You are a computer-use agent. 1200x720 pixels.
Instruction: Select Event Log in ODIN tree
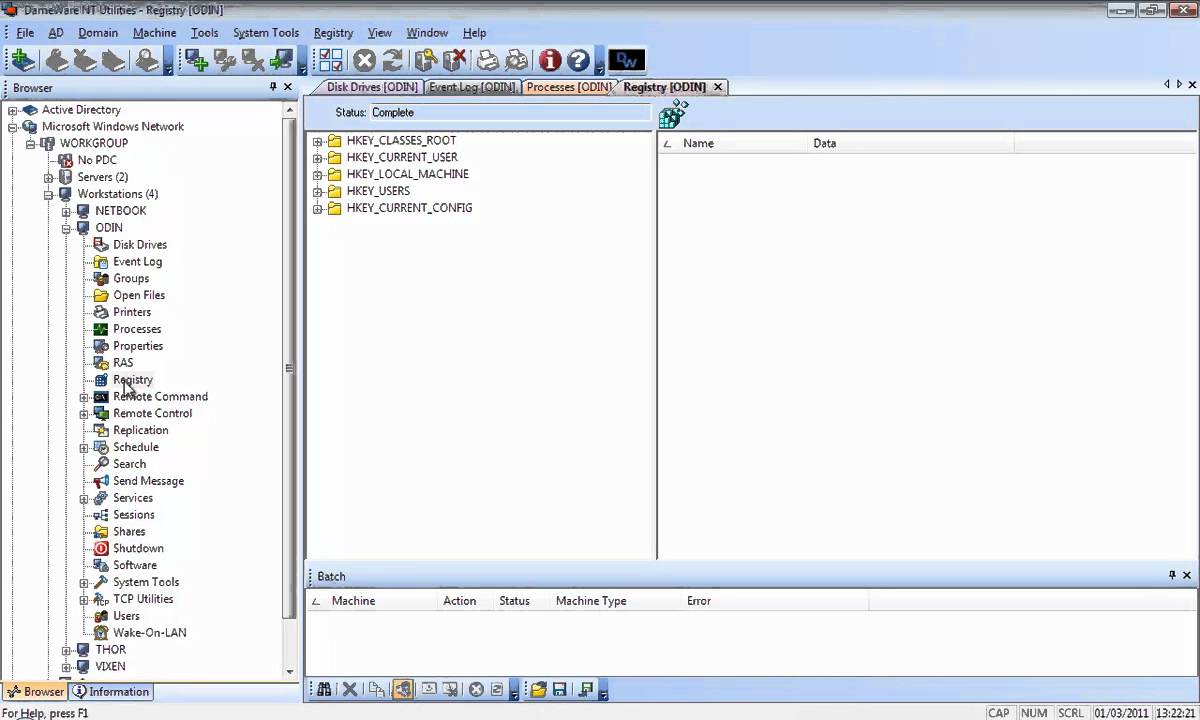[x=137, y=261]
